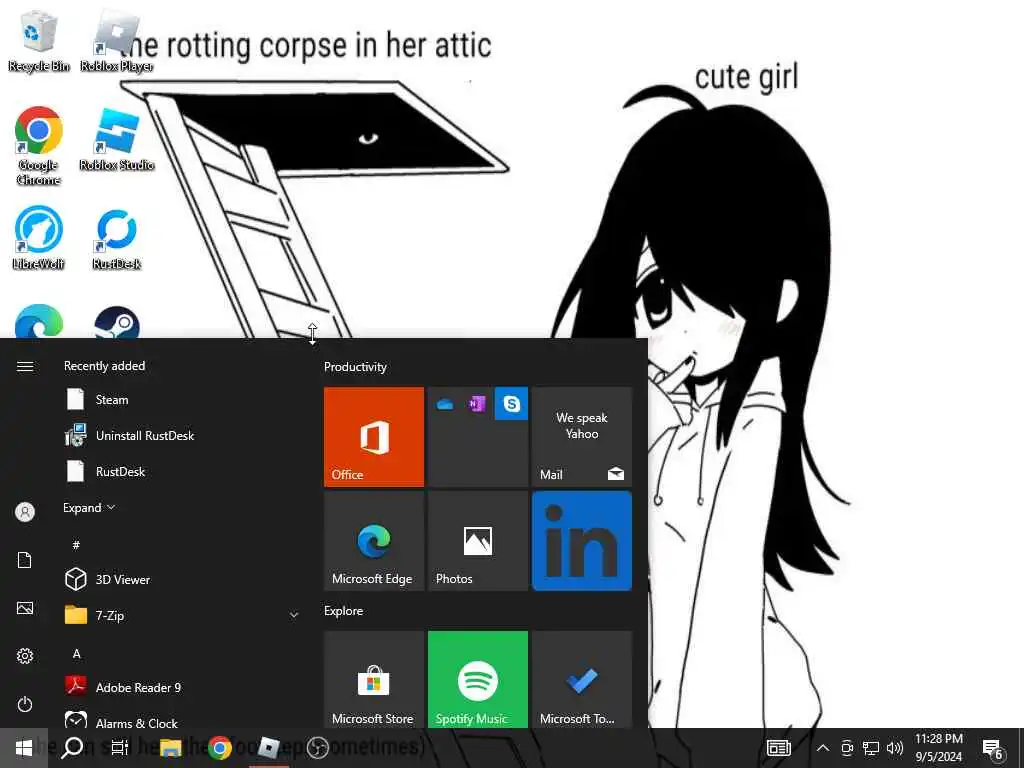1024x768 pixels.
Task: Open the OneDrive small tile
Action: [445, 404]
